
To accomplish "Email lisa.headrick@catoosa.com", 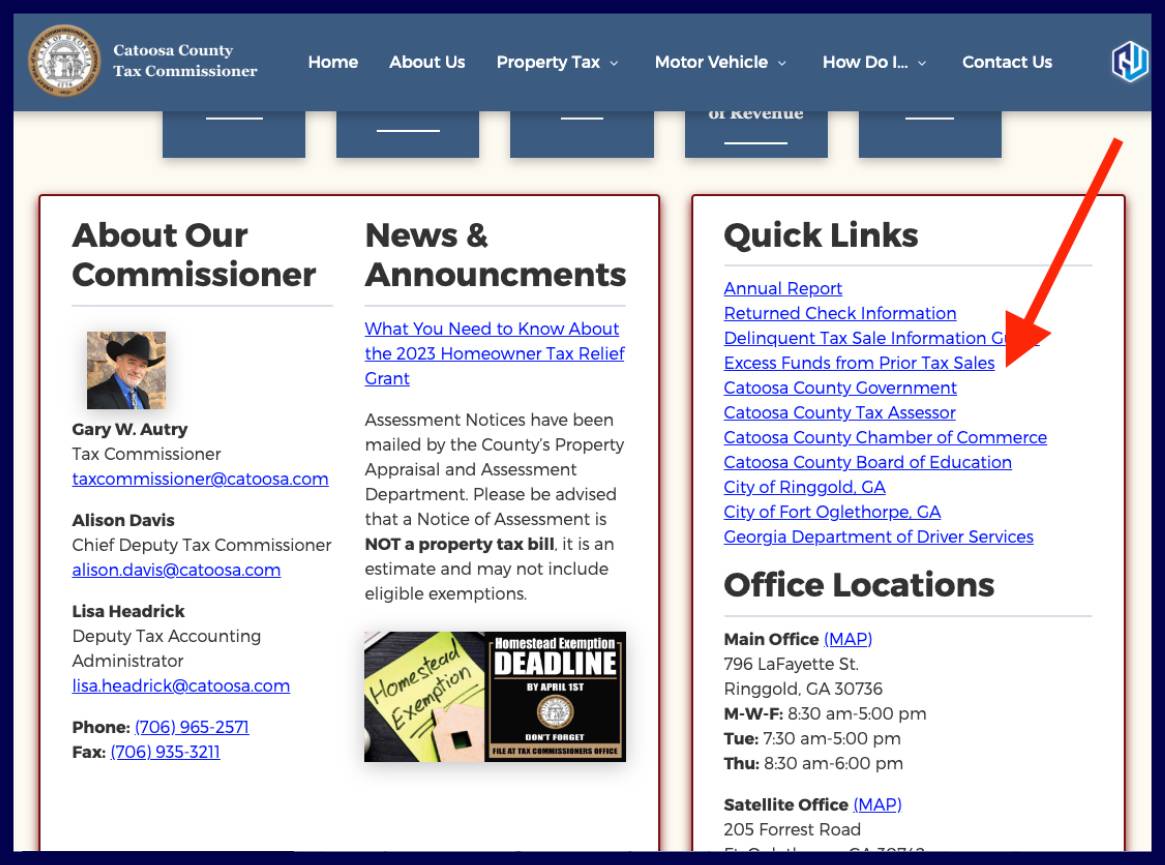I will tap(181, 686).
